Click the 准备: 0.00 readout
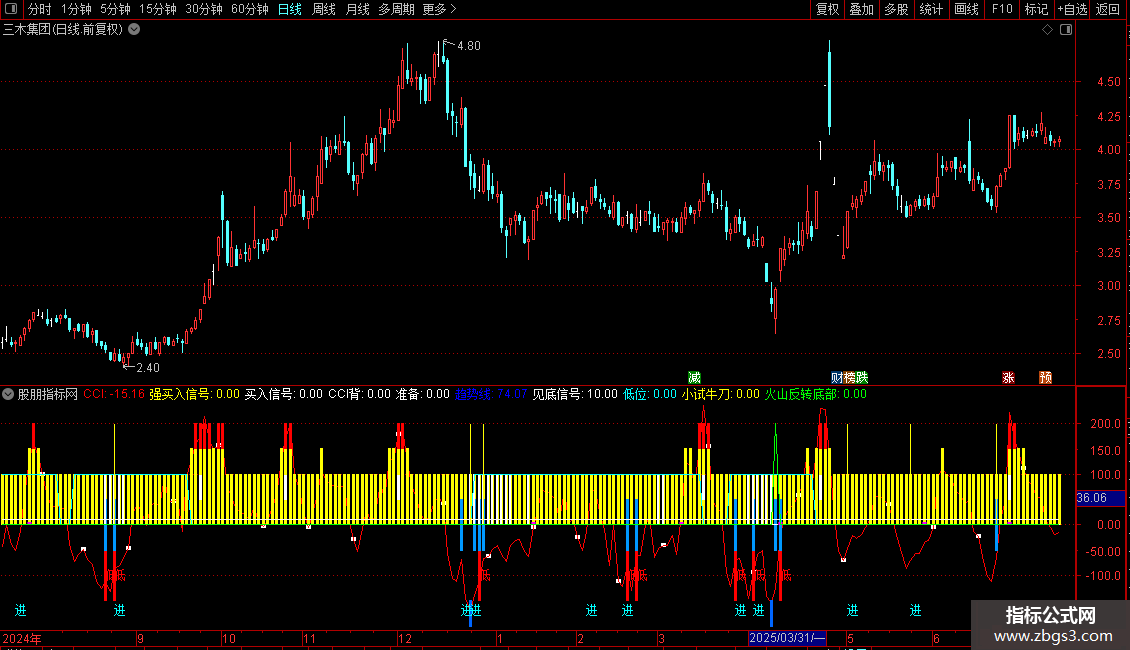The width and height of the screenshot is (1130, 650). pyautogui.click(x=423, y=394)
